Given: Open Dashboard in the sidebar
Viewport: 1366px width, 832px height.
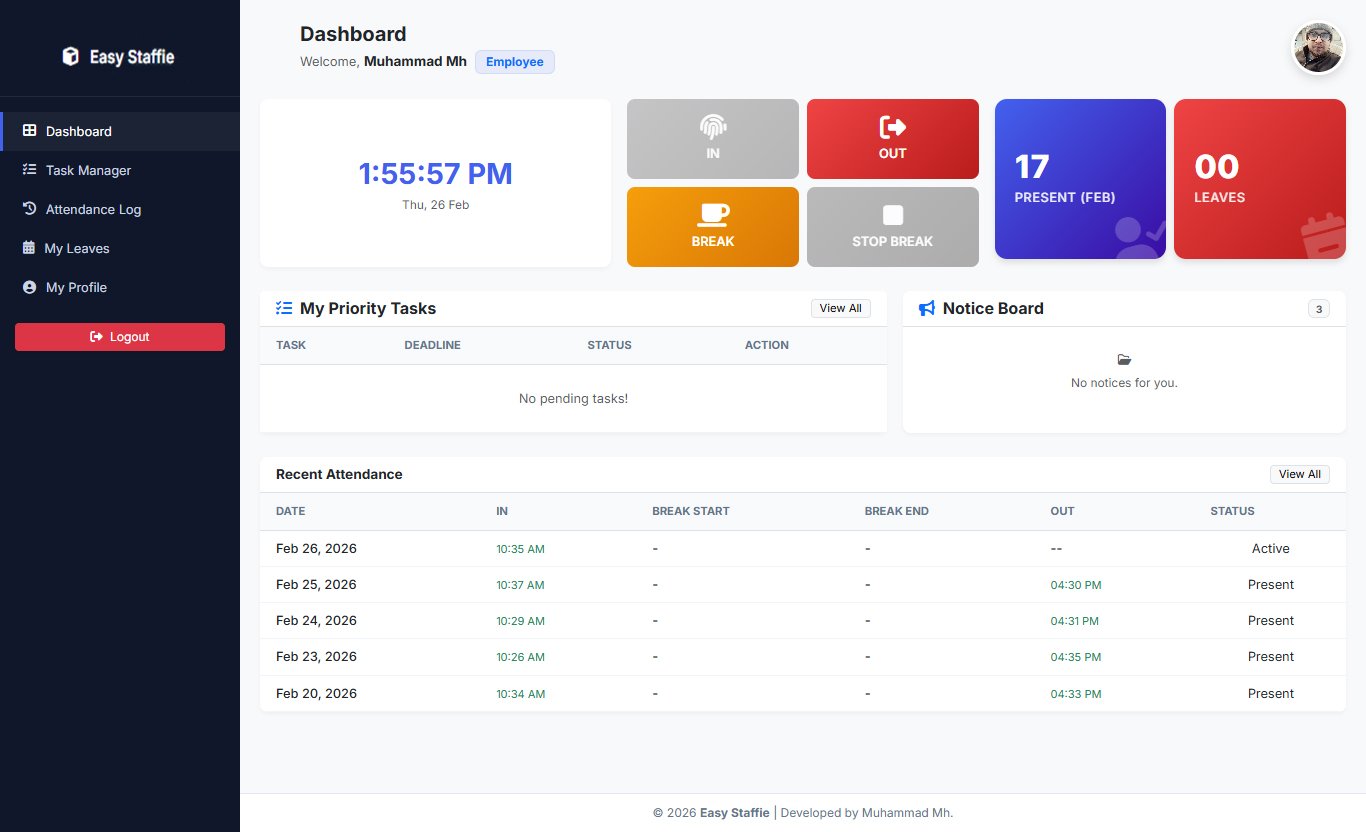Looking at the screenshot, I should (x=78, y=131).
